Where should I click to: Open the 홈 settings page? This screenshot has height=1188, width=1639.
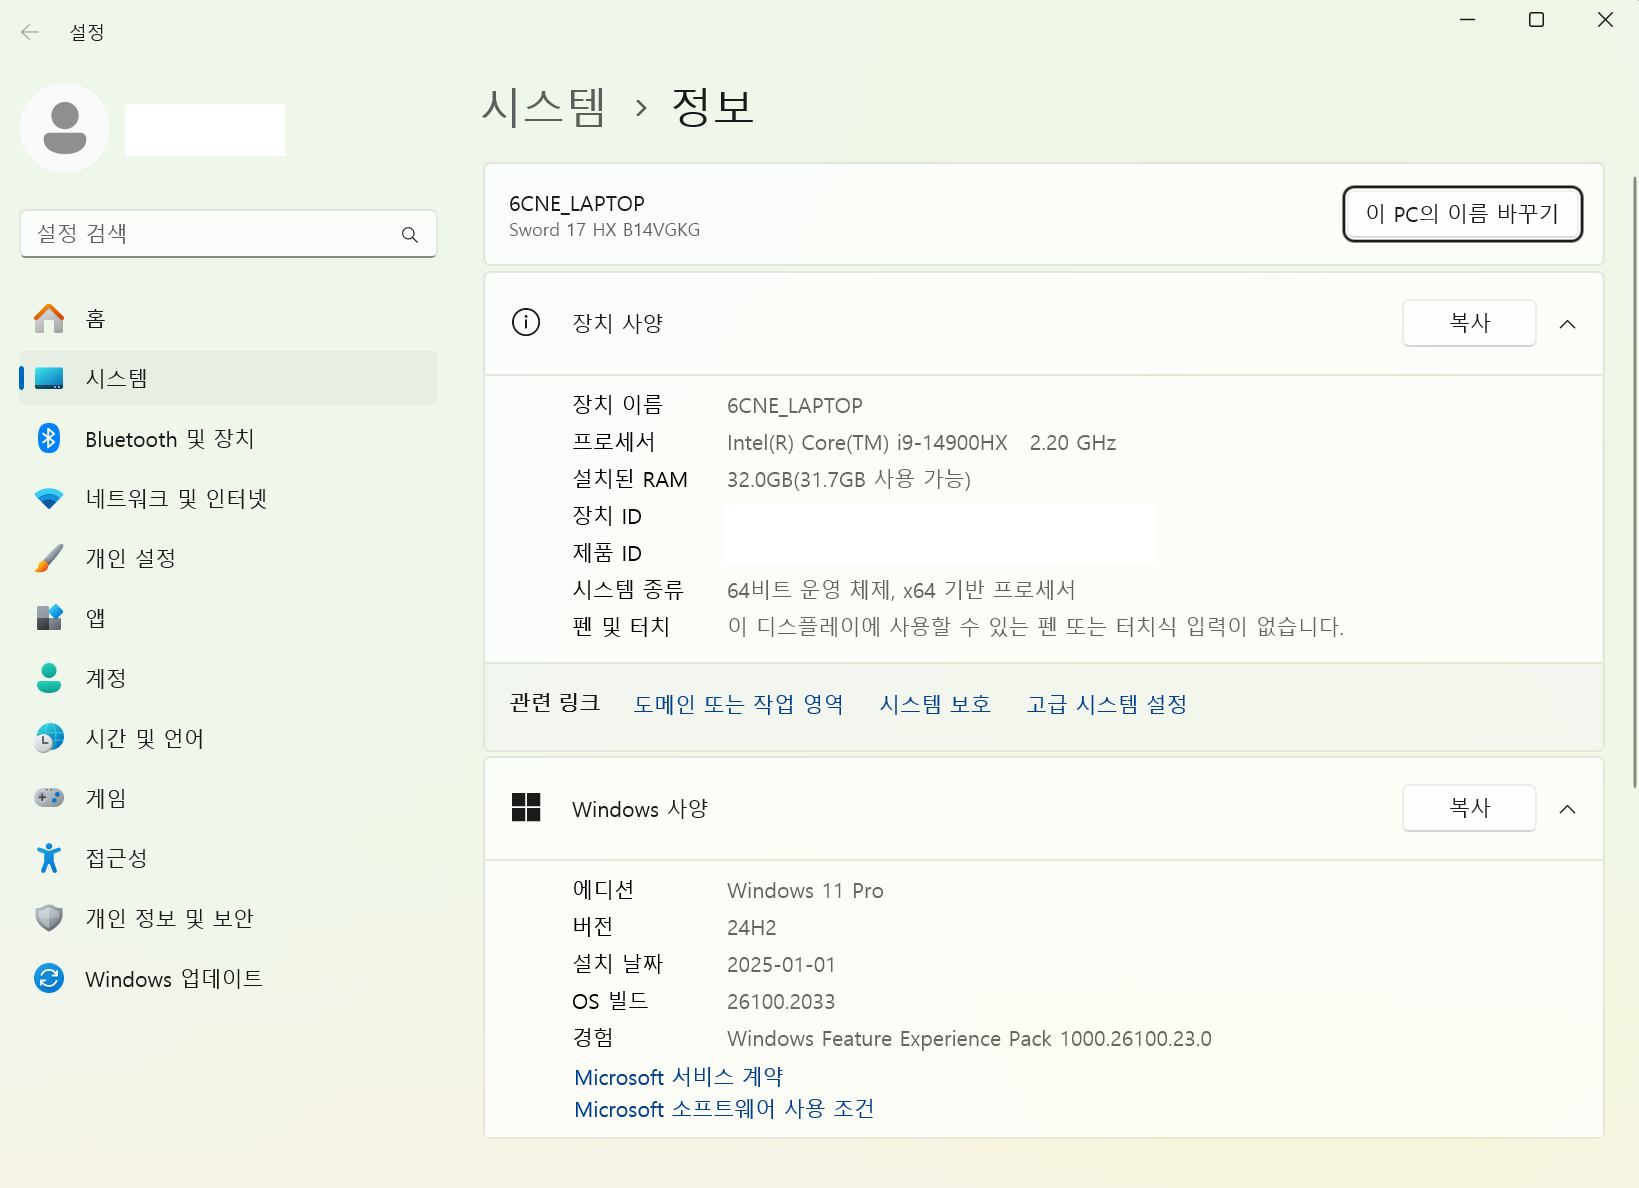click(229, 319)
